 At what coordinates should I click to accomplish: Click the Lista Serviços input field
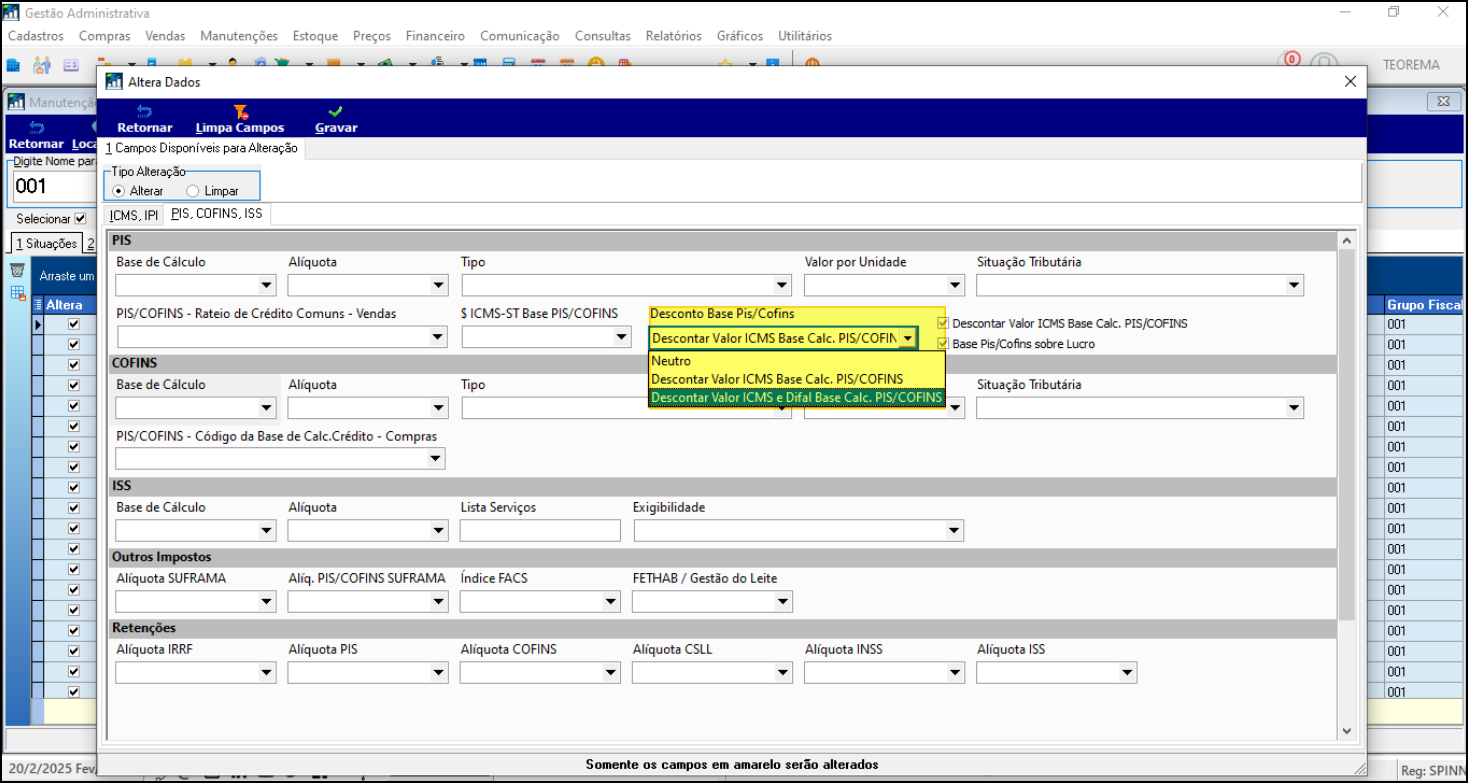point(540,531)
